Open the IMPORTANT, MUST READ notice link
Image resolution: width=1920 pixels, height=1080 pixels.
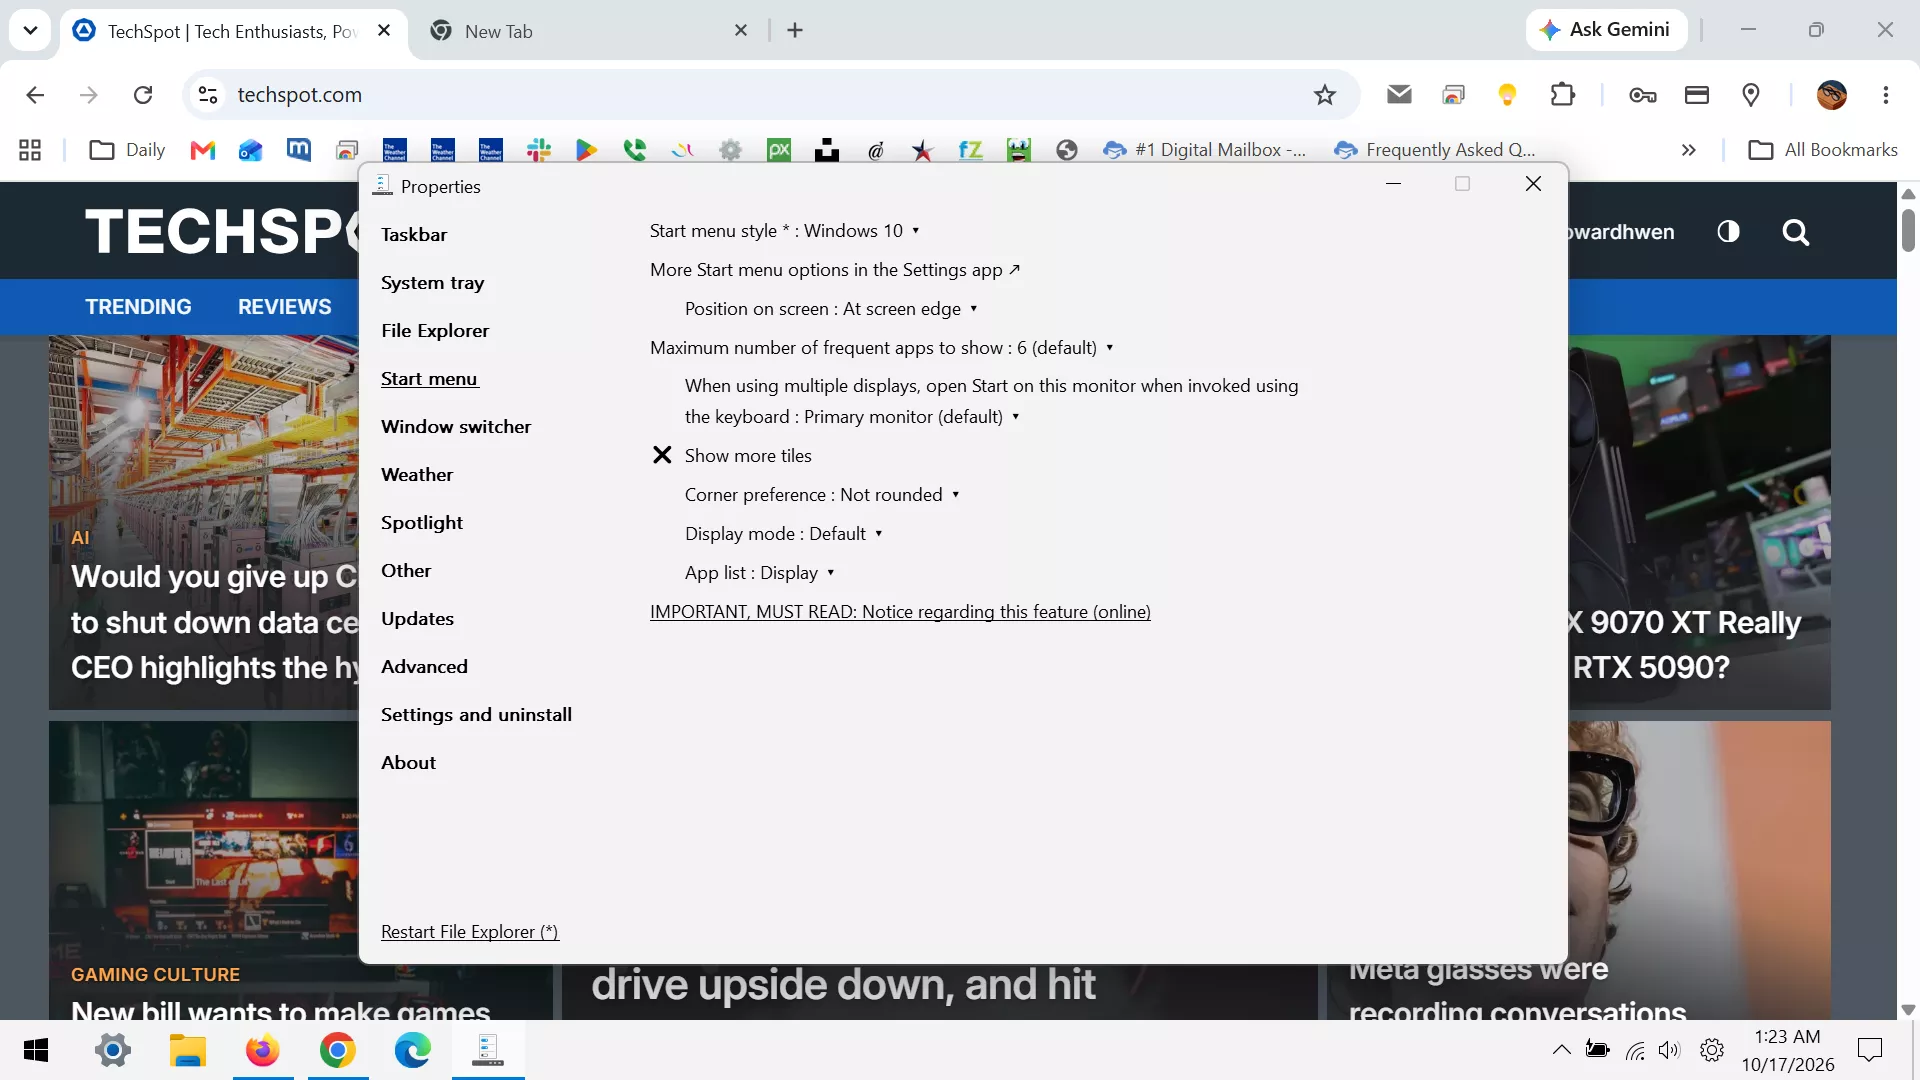click(x=900, y=612)
